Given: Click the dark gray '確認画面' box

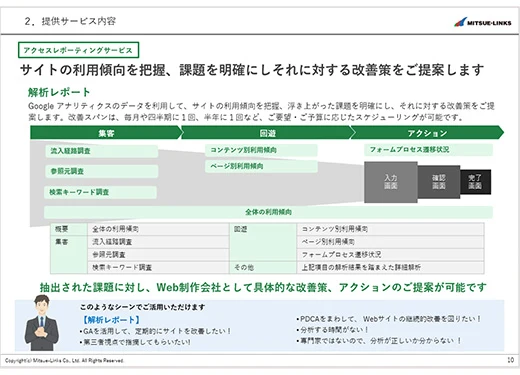Looking at the screenshot, I should coord(439,182).
